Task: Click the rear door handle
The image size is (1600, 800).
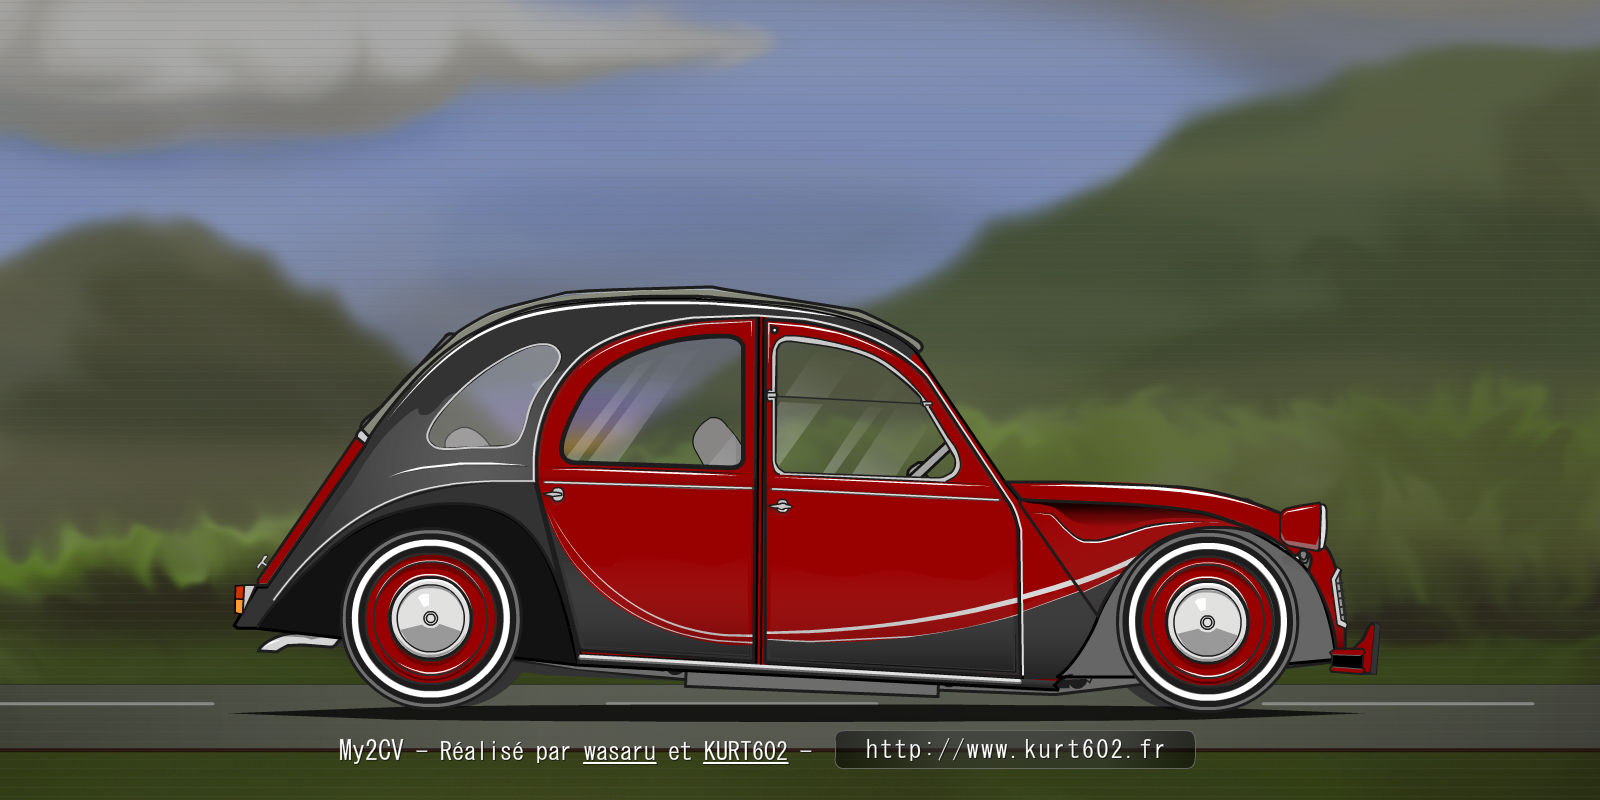Action: pos(554,494)
